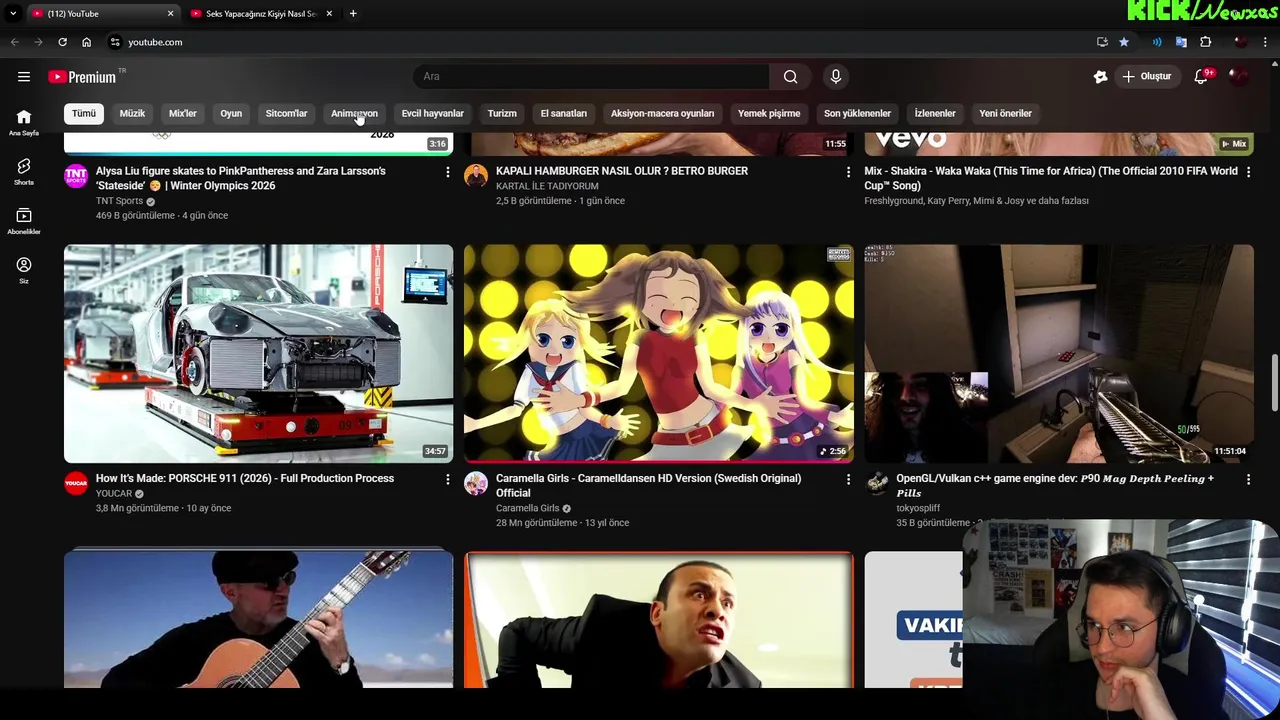The height and width of the screenshot is (720, 1280).
Task: Open options for Alysa Liu video
Action: pyautogui.click(x=447, y=172)
